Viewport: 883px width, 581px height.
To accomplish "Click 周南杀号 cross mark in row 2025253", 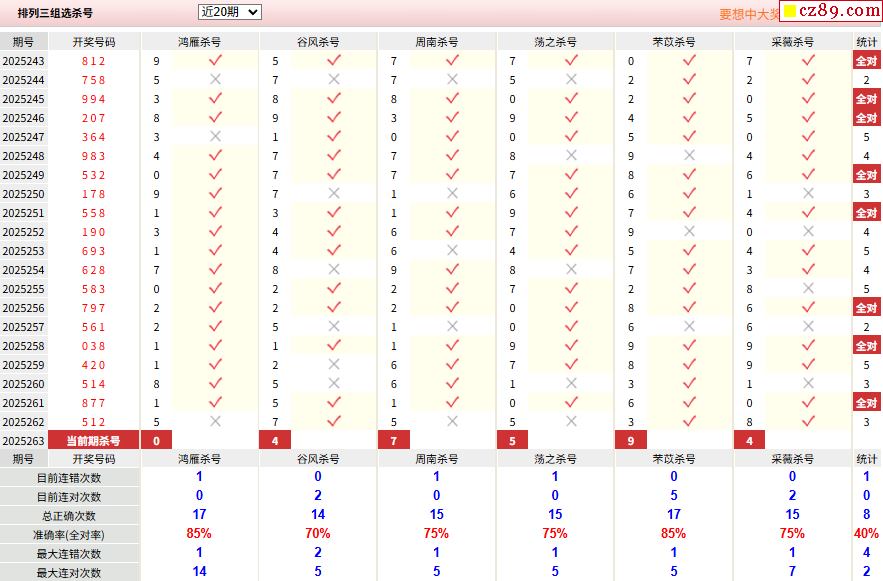I will coord(452,250).
